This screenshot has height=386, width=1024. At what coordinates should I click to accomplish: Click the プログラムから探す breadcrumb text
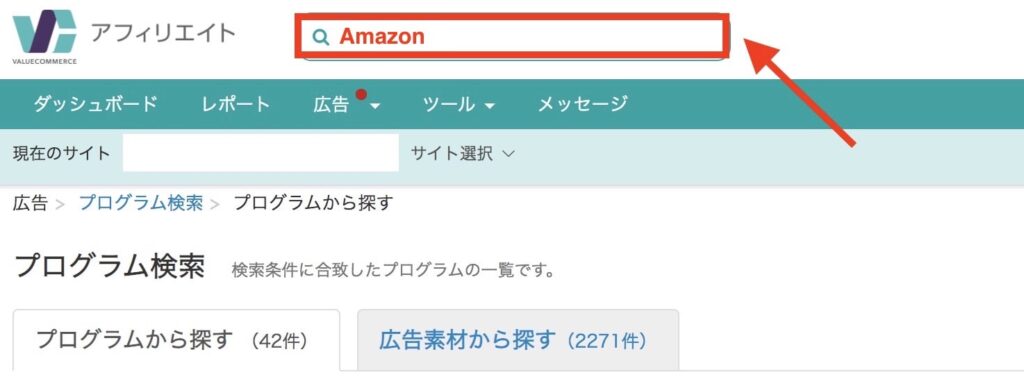313,203
